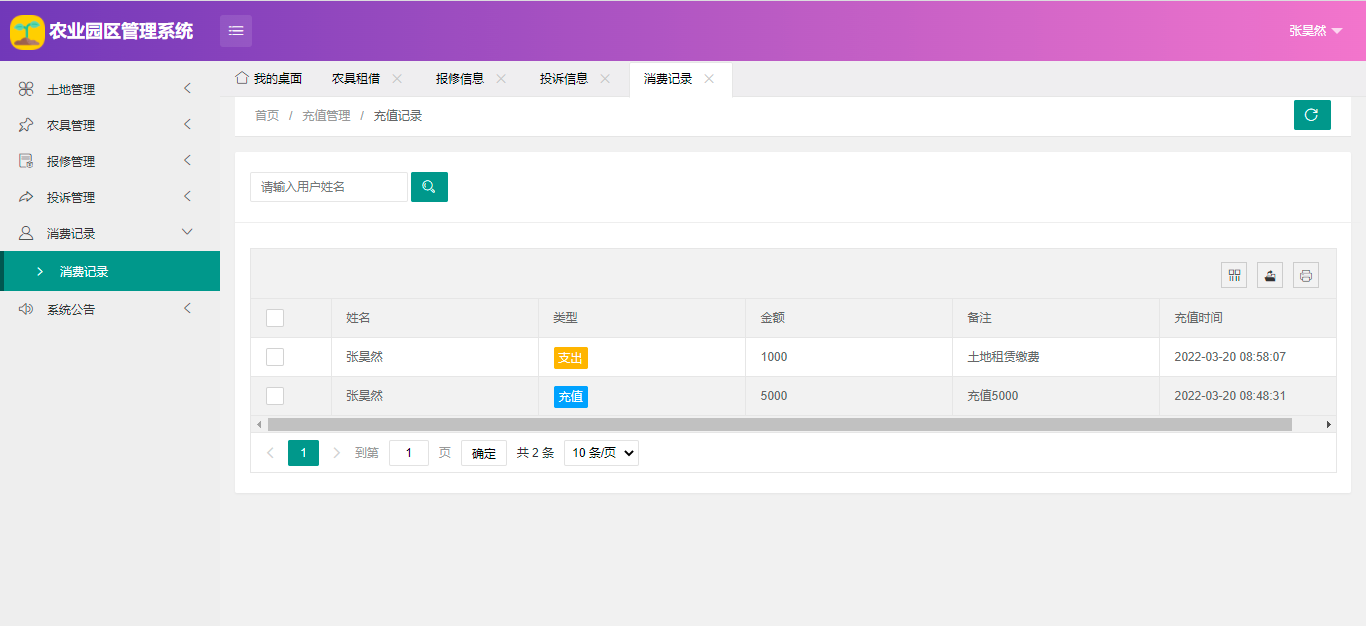Click the 首页 breadcrumb link

(267, 116)
